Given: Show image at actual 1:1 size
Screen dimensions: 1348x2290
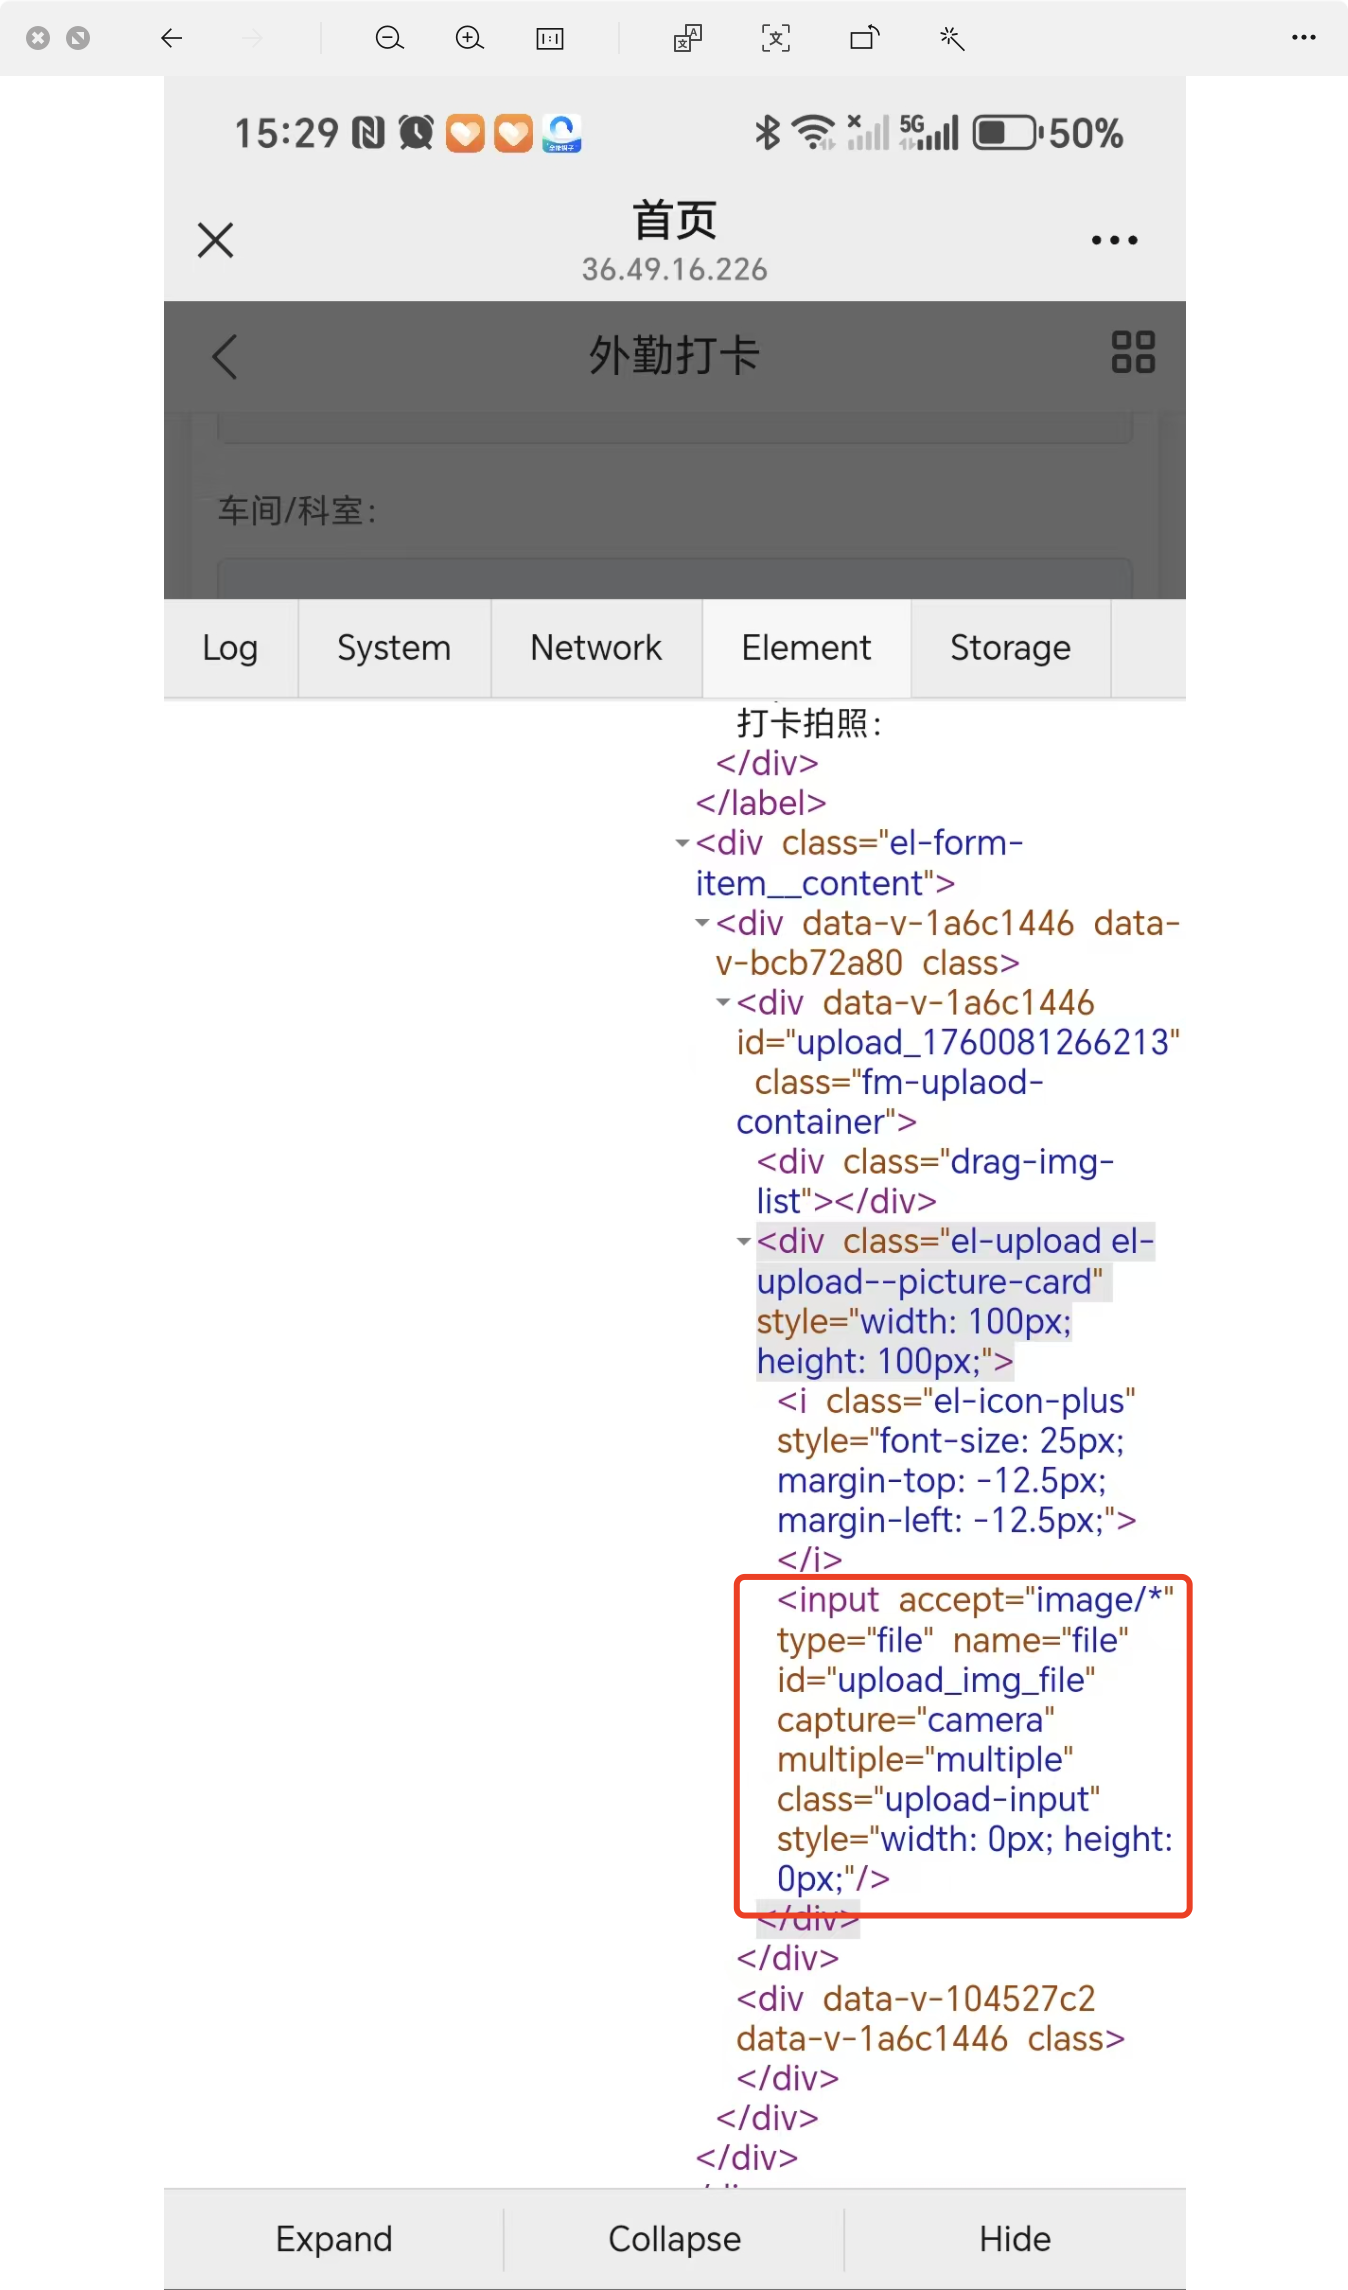Looking at the screenshot, I should click(550, 38).
